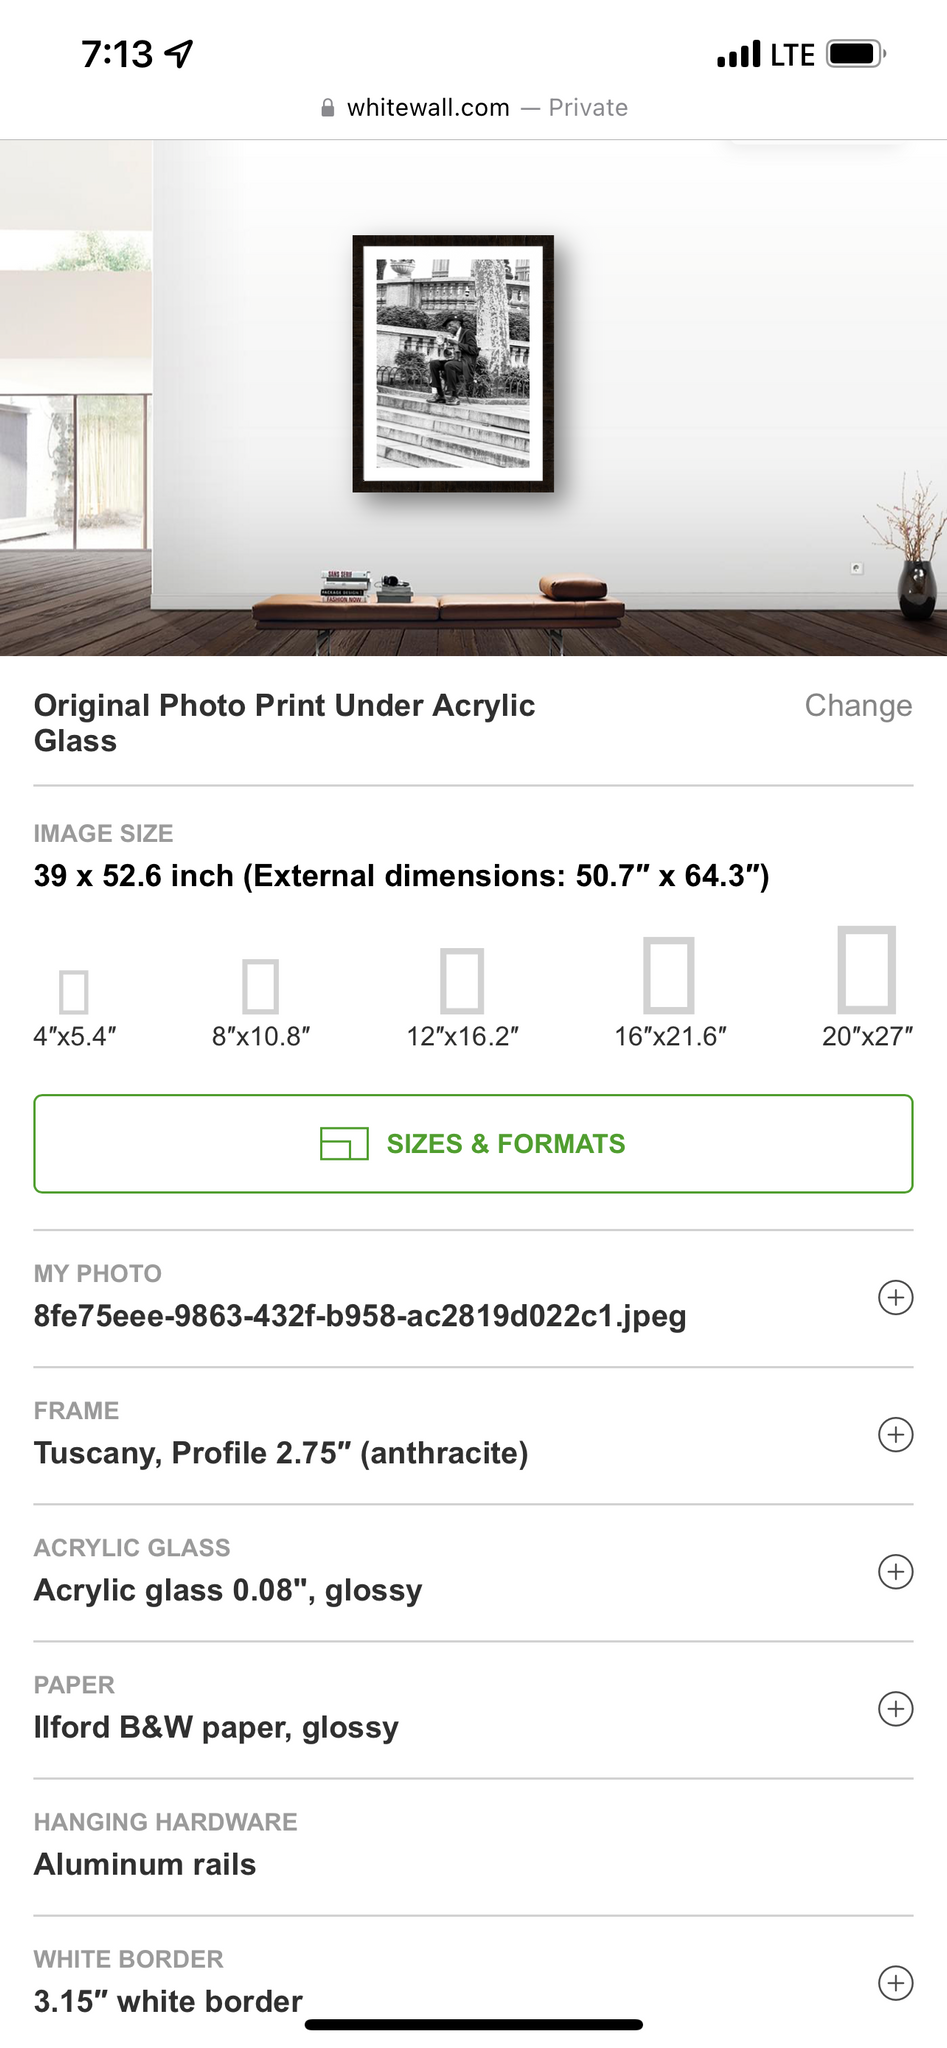Pick the 12"x16.2" size icon
The height and width of the screenshot is (2048, 947).
462,980
